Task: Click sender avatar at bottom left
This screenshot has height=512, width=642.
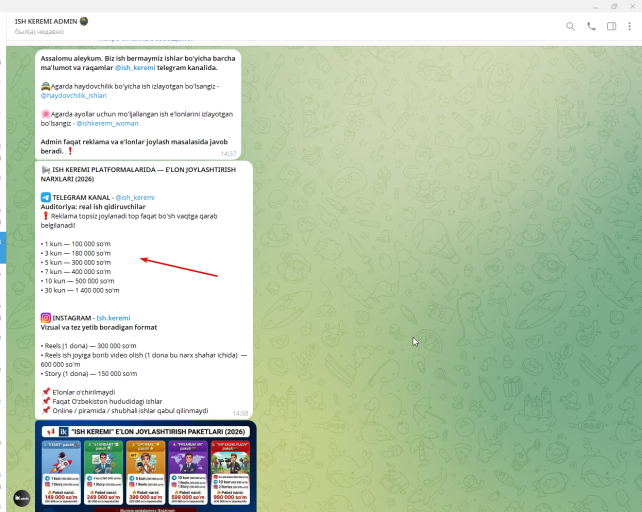Action: [22, 498]
